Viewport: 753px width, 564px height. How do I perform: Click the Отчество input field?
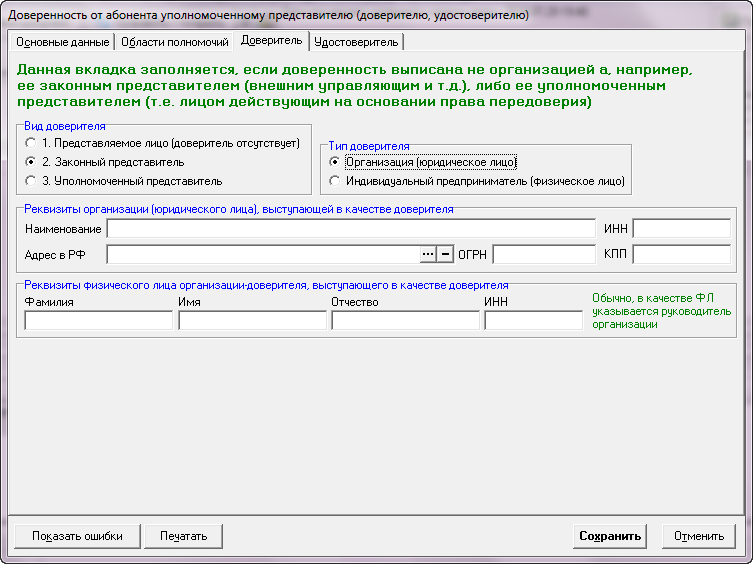pyautogui.click(x=405, y=320)
